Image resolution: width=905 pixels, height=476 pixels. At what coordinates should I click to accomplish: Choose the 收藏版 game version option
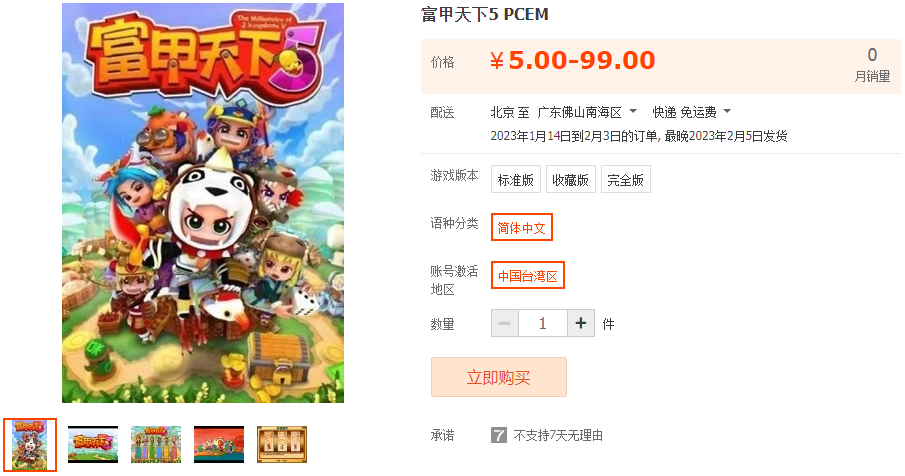[x=570, y=179]
